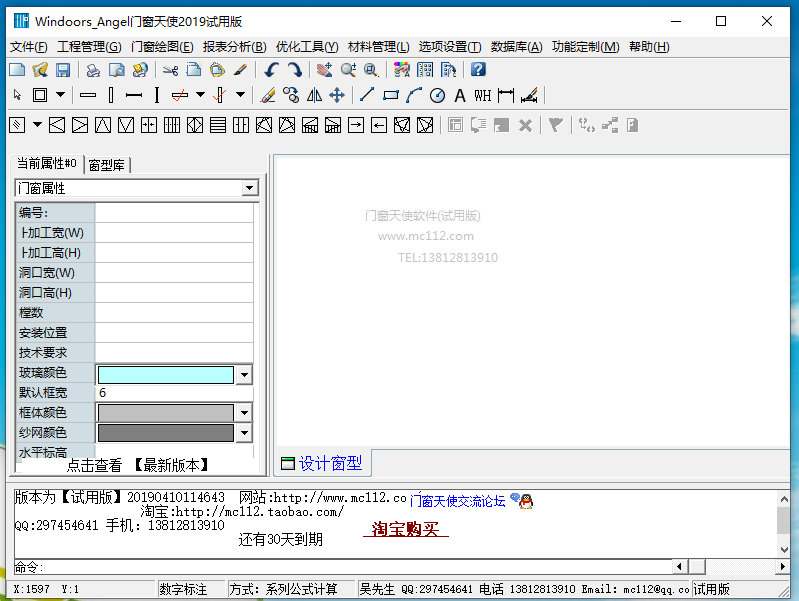
Task: Save using the floppy disk icon
Action: click(x=63, y=69)
